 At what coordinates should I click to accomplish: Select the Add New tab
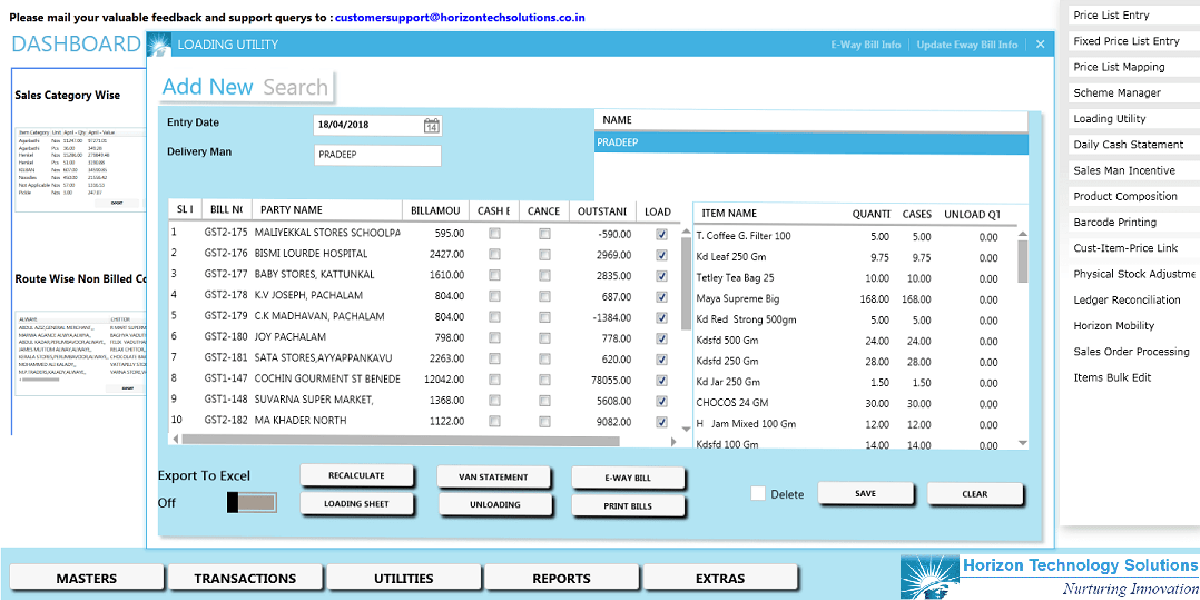click(208, 87)
